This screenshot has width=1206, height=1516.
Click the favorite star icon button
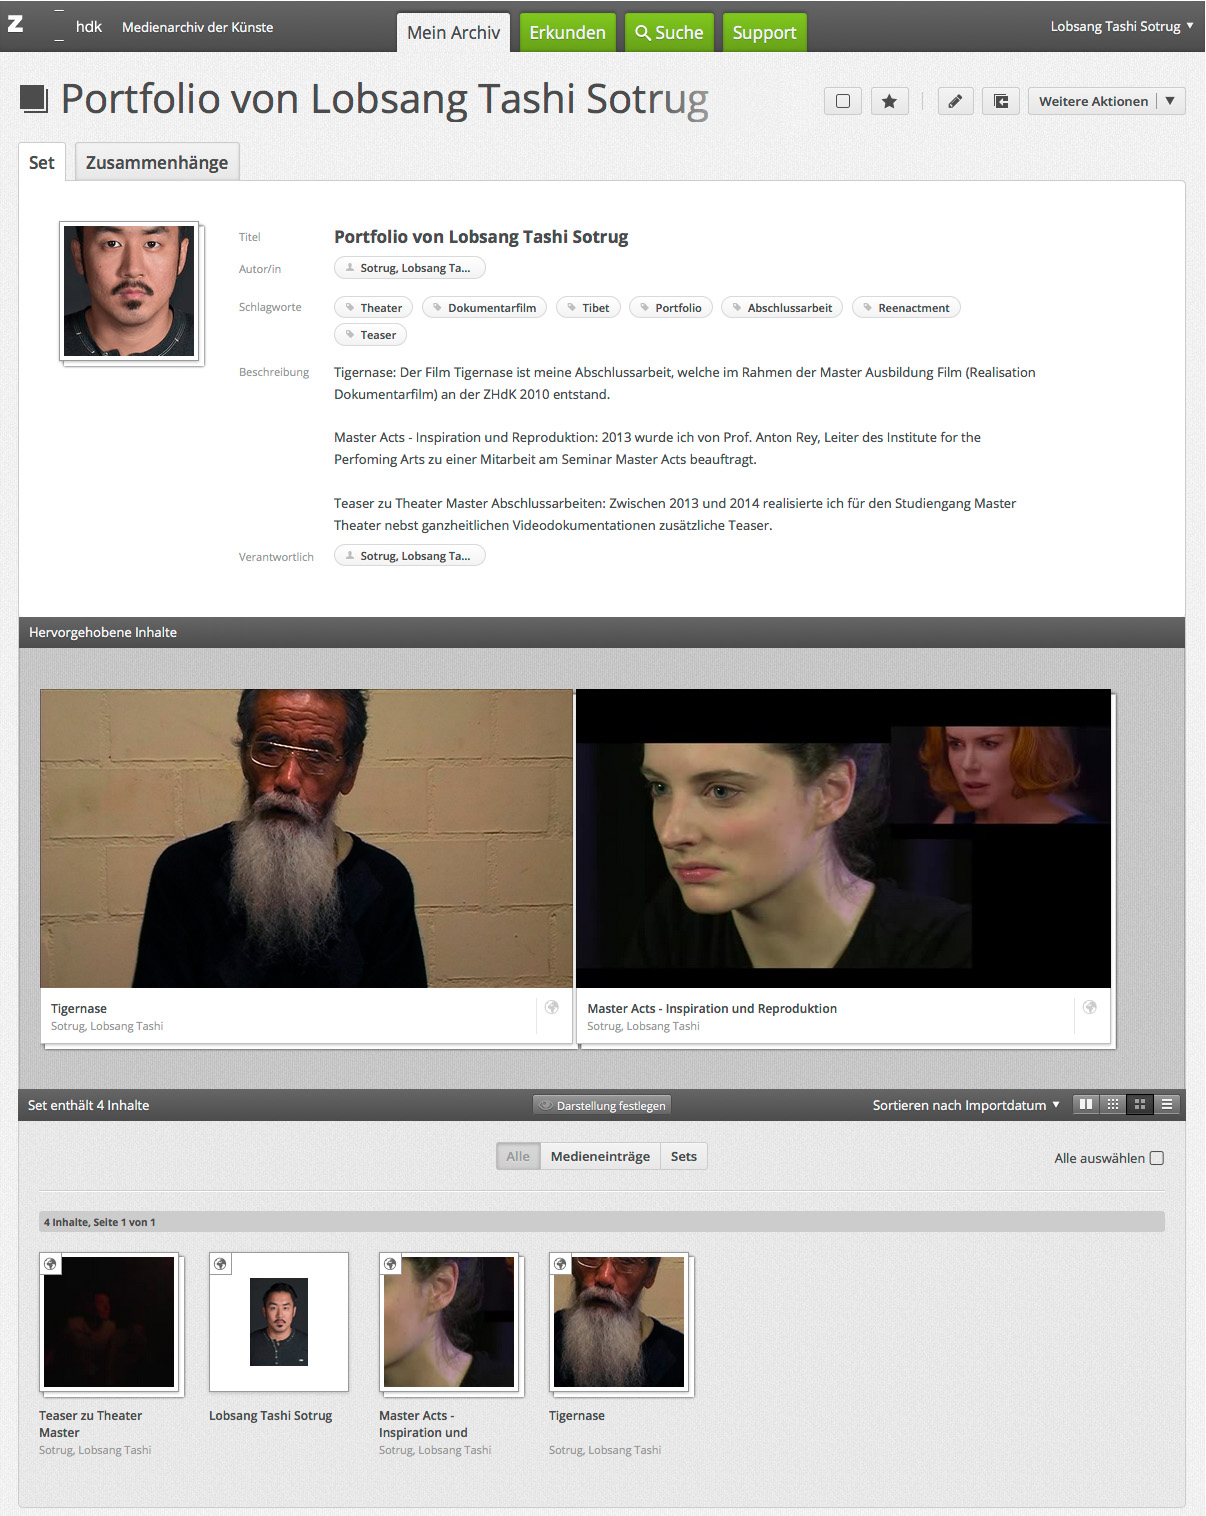(x=889, y=101)
